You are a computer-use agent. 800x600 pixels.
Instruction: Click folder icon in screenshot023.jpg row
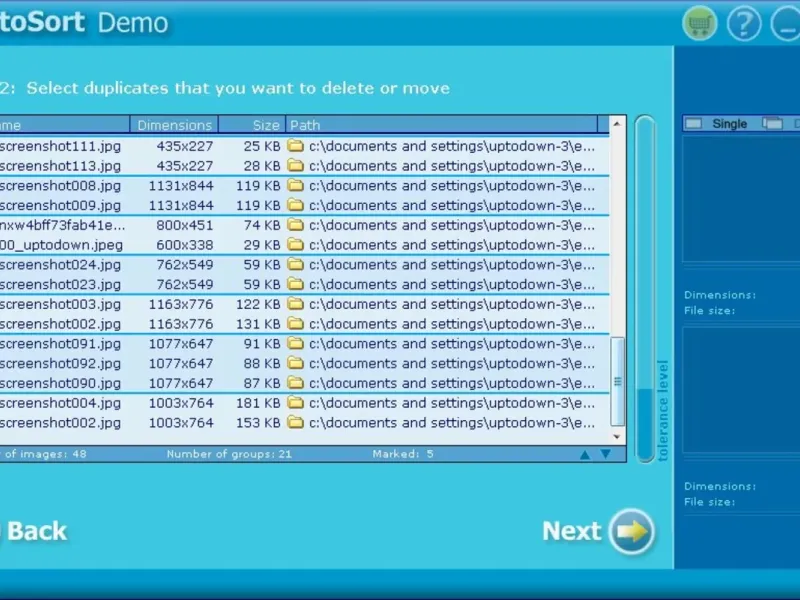click(295, 284)
